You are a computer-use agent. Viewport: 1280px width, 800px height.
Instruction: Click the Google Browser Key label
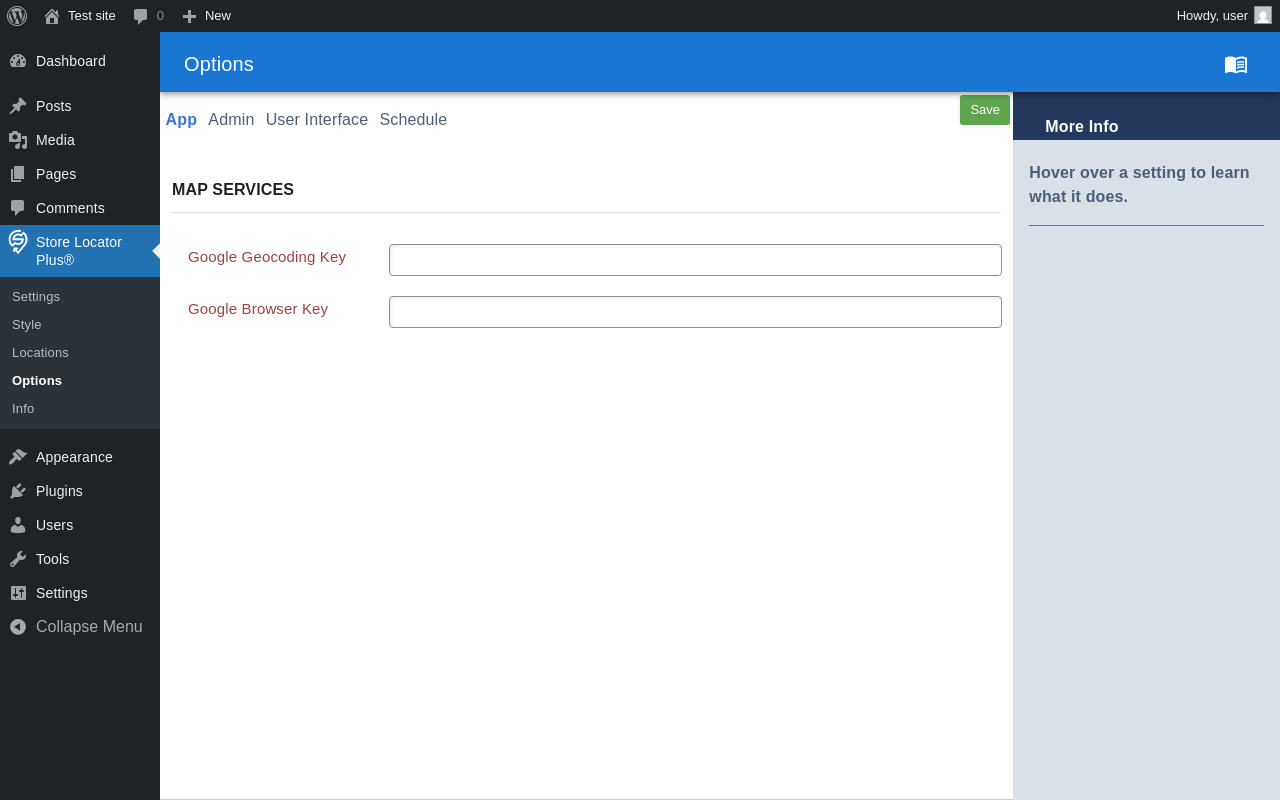click(x=258, y=309)
